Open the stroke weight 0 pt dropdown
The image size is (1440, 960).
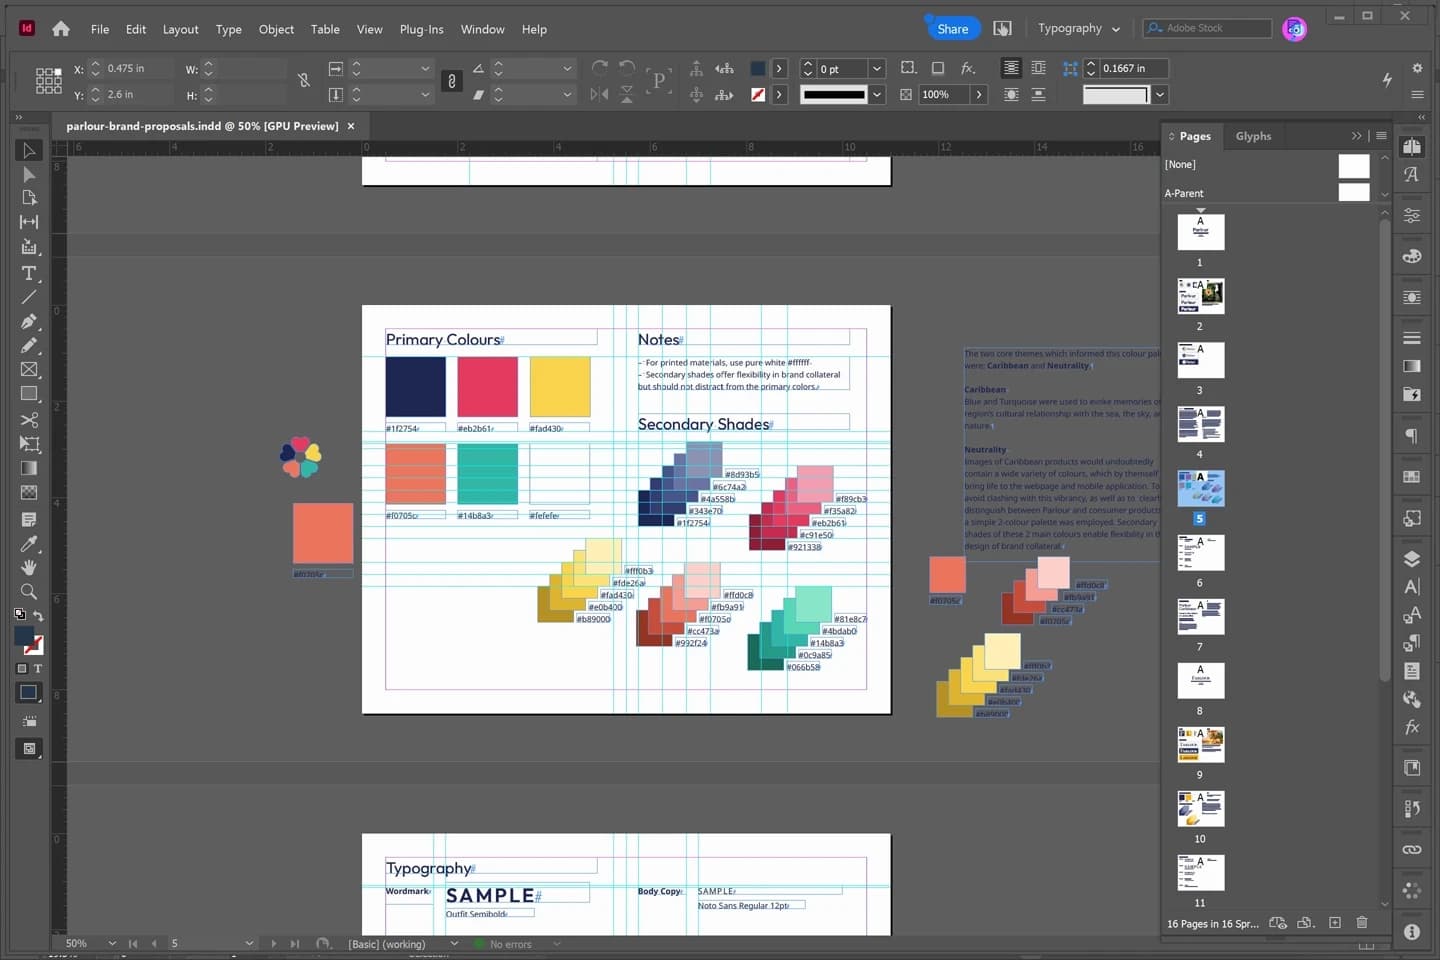coord(876,69)
